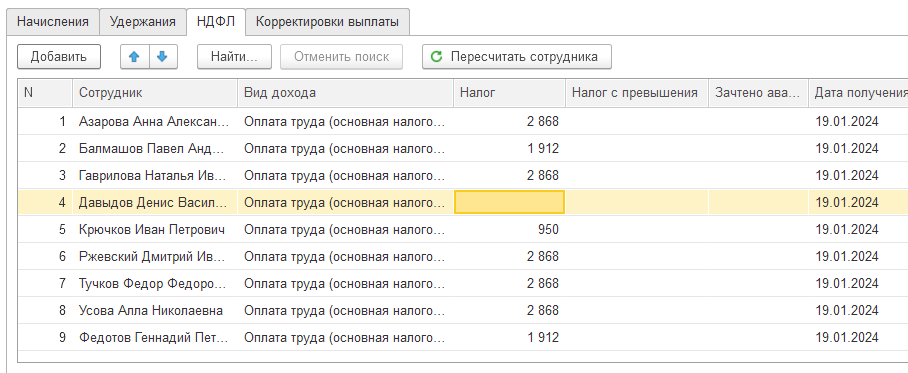Select the Усова Алла Николаевна row

(x=463, y=310)
